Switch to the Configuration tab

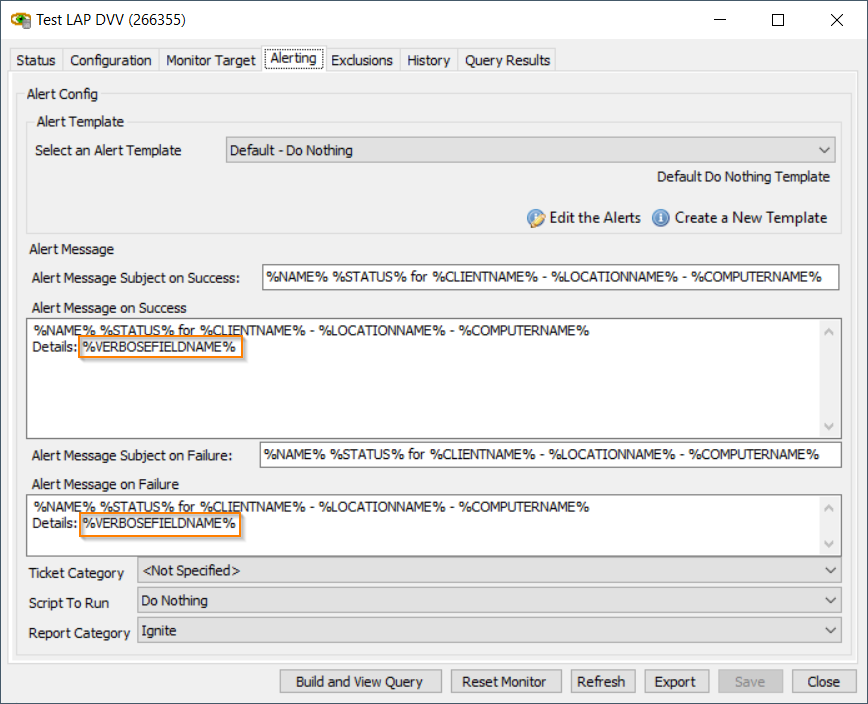111,60
